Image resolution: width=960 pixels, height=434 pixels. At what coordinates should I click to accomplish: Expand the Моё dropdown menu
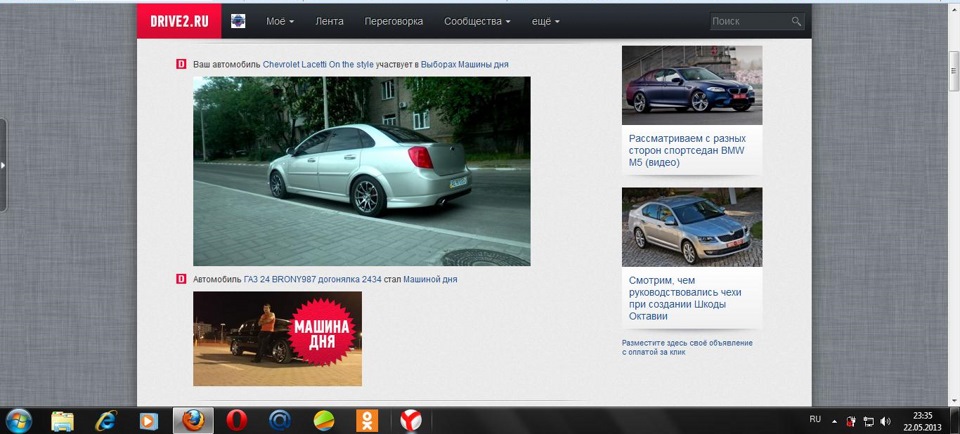point(280,21)
